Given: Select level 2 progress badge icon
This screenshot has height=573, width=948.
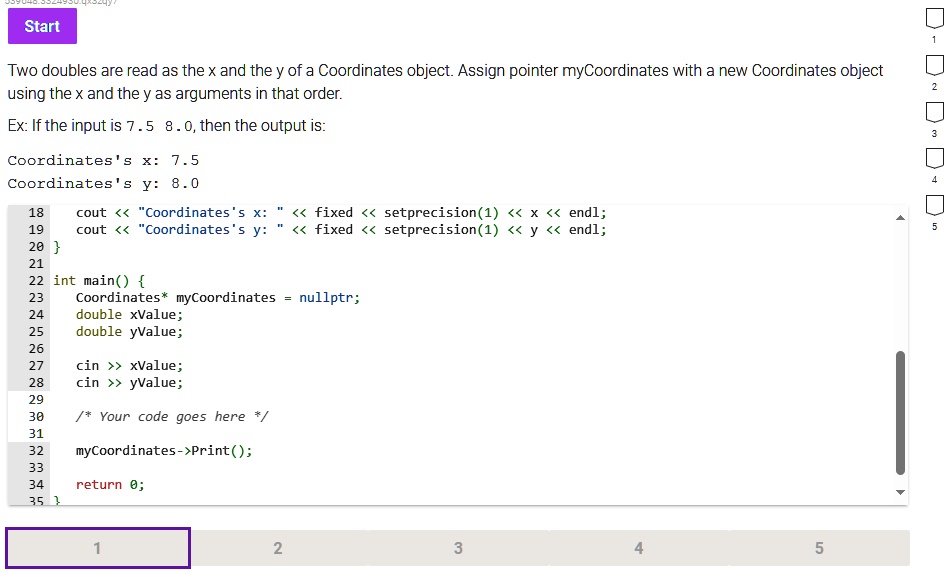Looking at the screenshot, I should tap(935, 65).
